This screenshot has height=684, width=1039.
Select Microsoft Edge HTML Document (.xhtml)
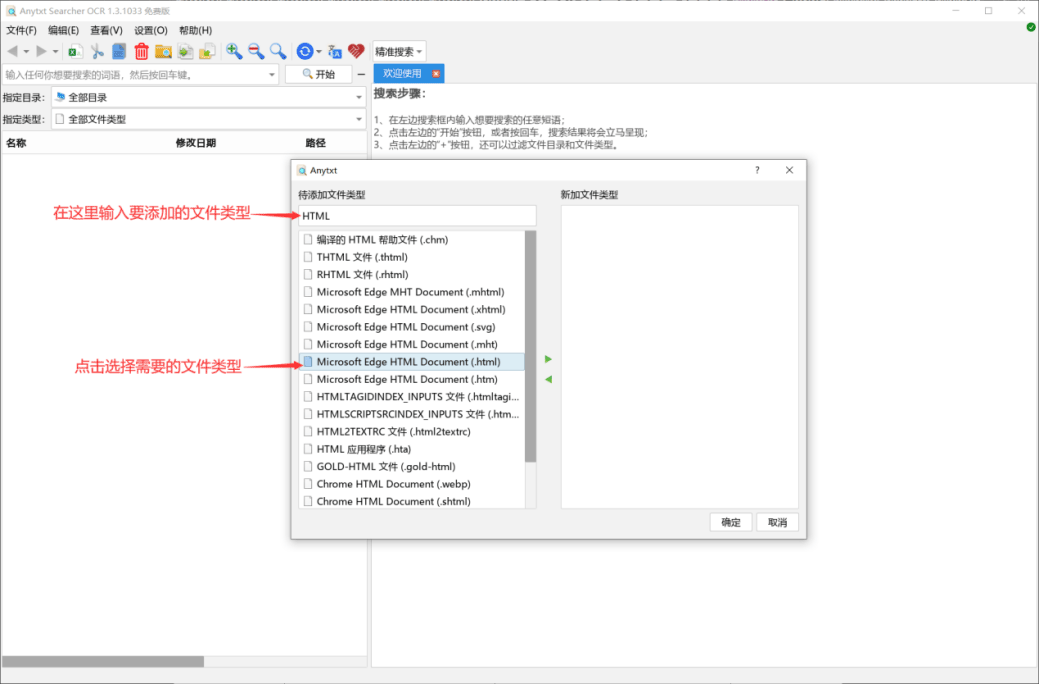pos(411,310)
